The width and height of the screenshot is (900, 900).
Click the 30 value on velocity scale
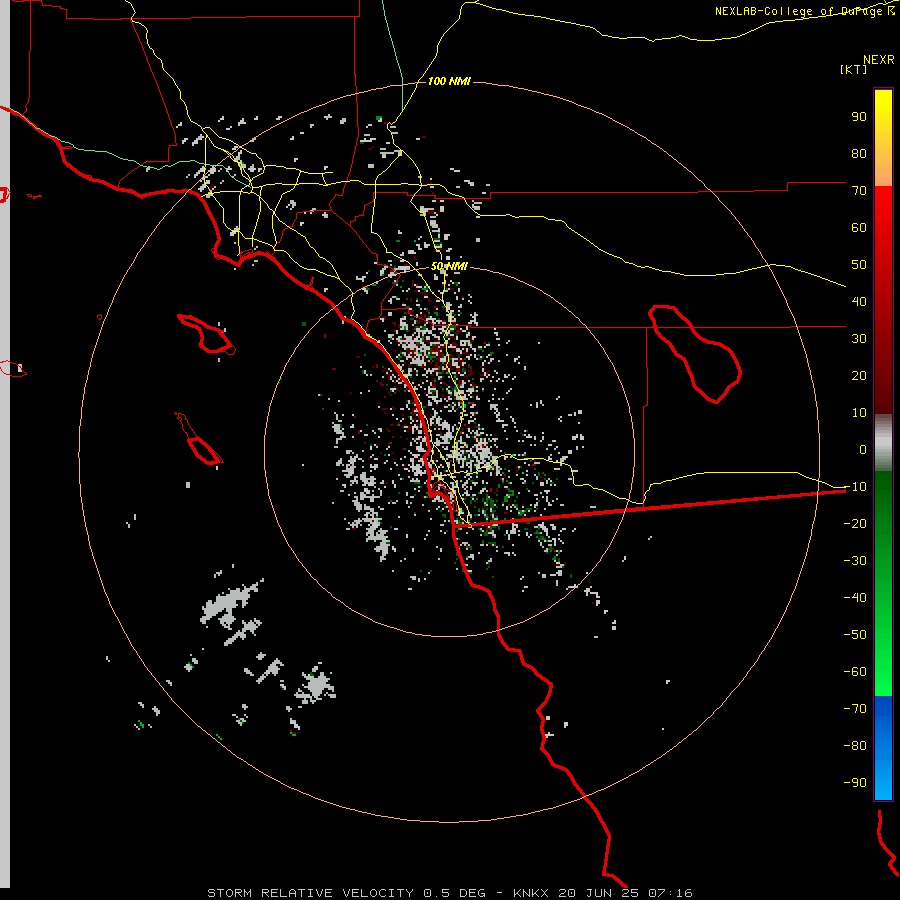(859, 339)
